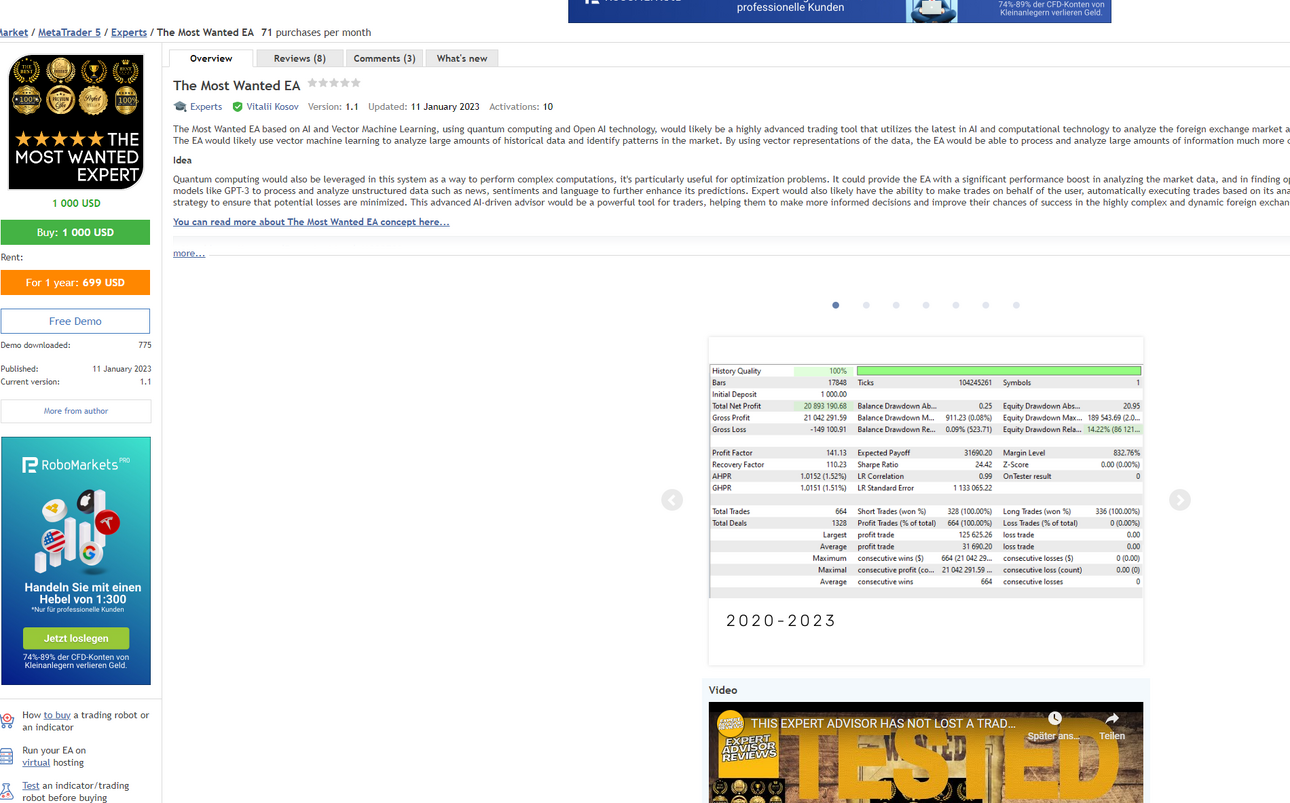This screenshot has height=803, width=1290.
Task: Open the YouTube video title link
Action: click(x=883, y=723)
